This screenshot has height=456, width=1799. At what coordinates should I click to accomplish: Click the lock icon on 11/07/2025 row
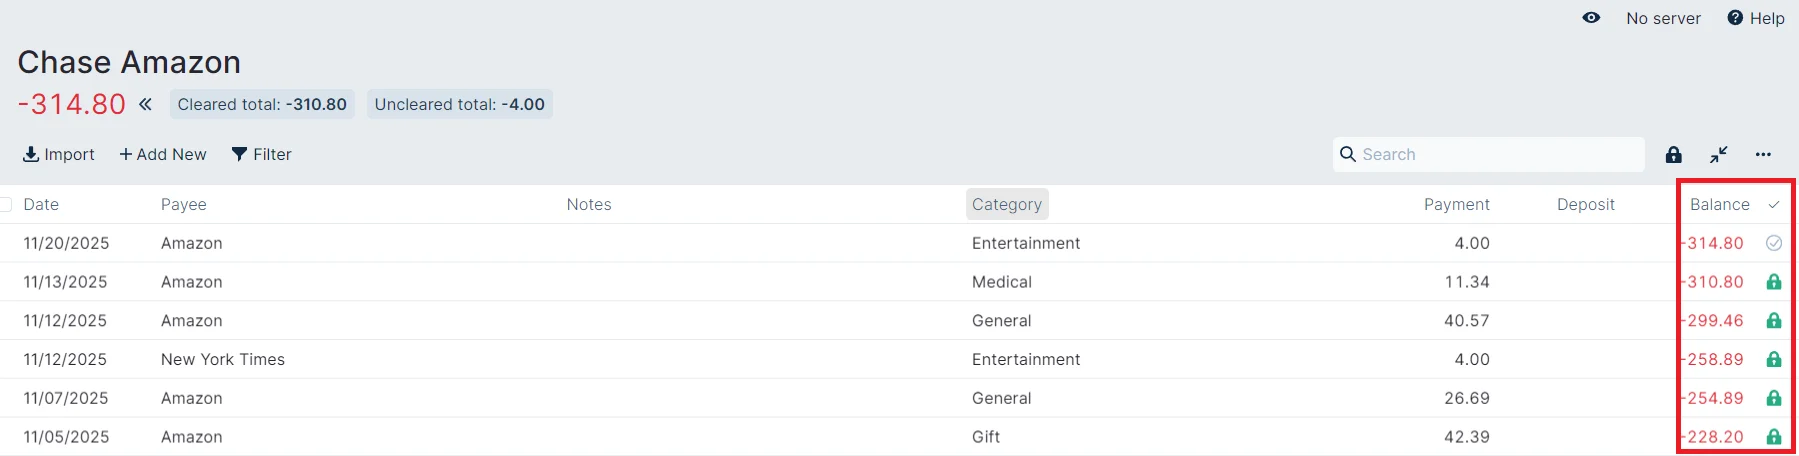click(x=1773, y=398)
